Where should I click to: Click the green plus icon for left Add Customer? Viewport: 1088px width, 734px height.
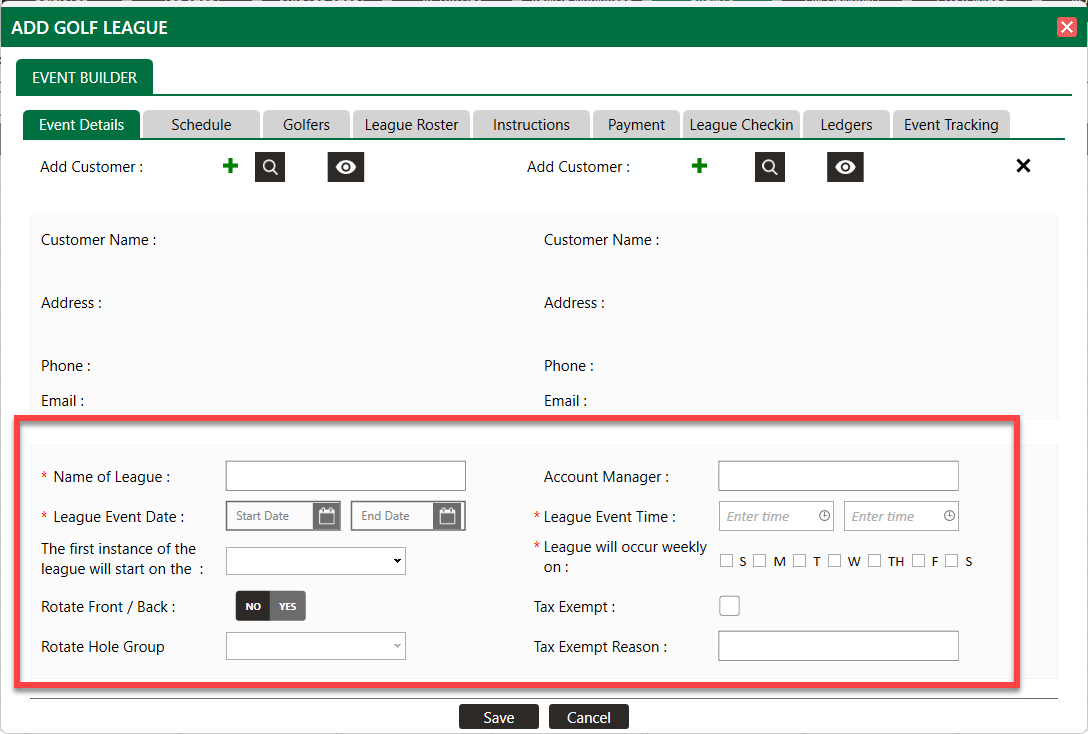point(230,166)
